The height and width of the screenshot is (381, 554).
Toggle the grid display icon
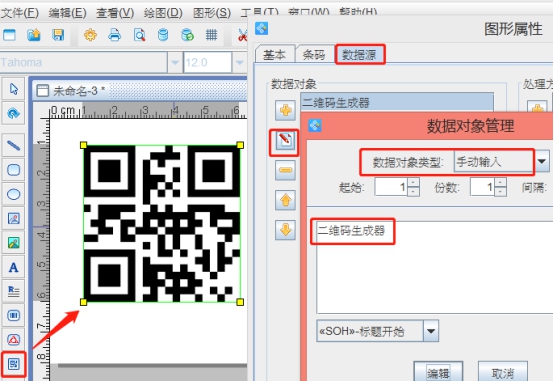pos(211,35)
